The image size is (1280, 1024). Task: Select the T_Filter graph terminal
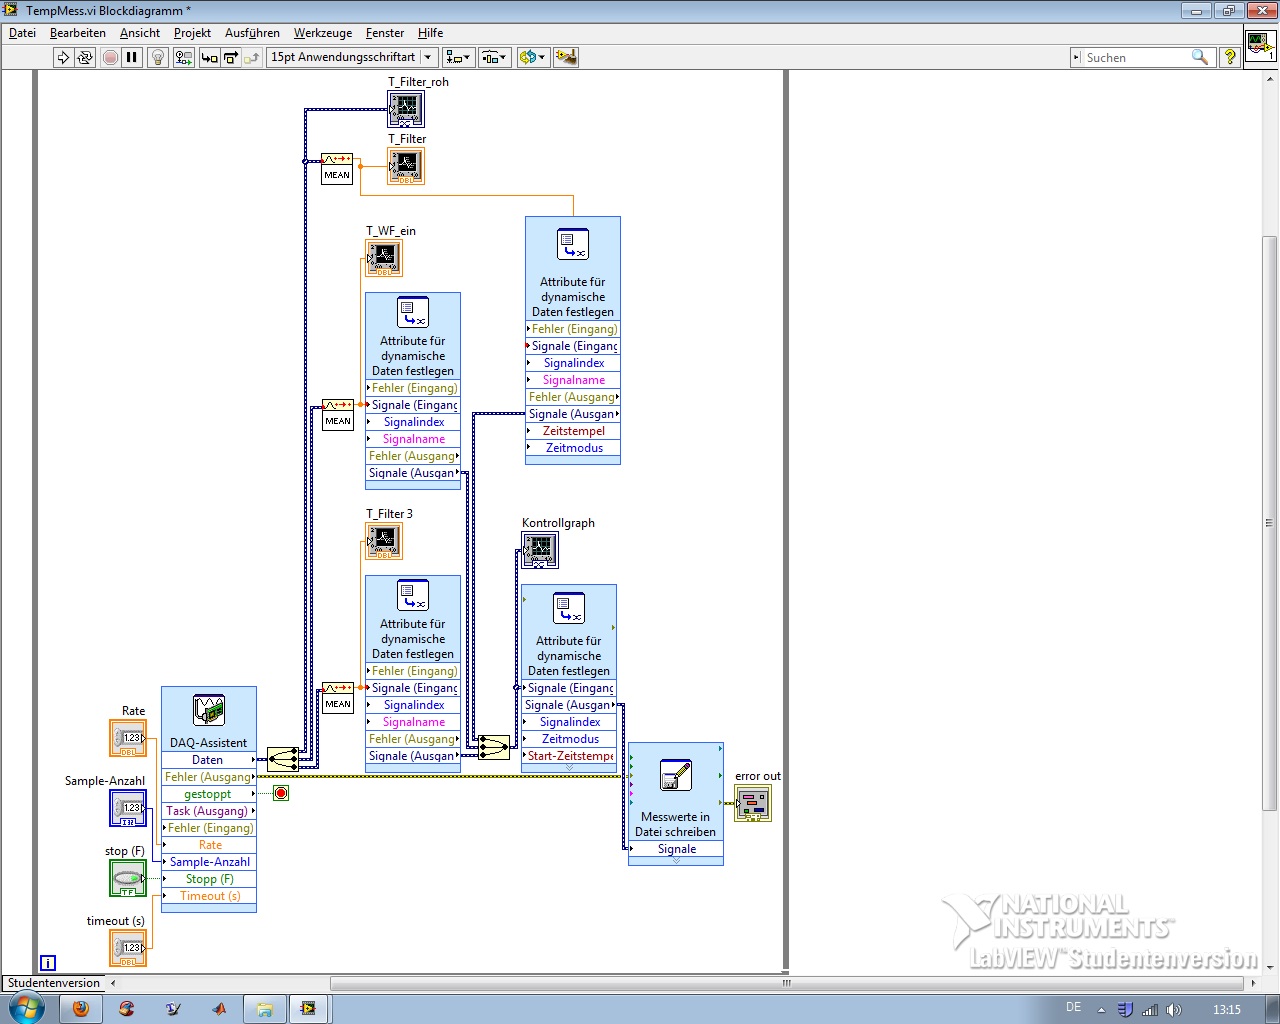tap(406, 166)
